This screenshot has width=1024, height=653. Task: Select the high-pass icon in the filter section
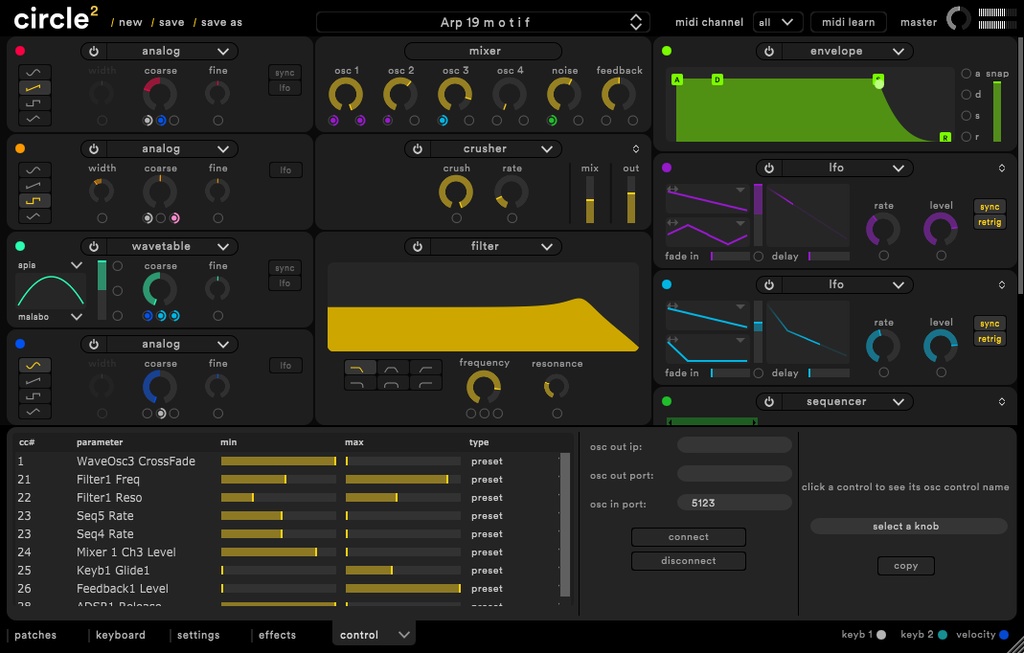point(424,368)
